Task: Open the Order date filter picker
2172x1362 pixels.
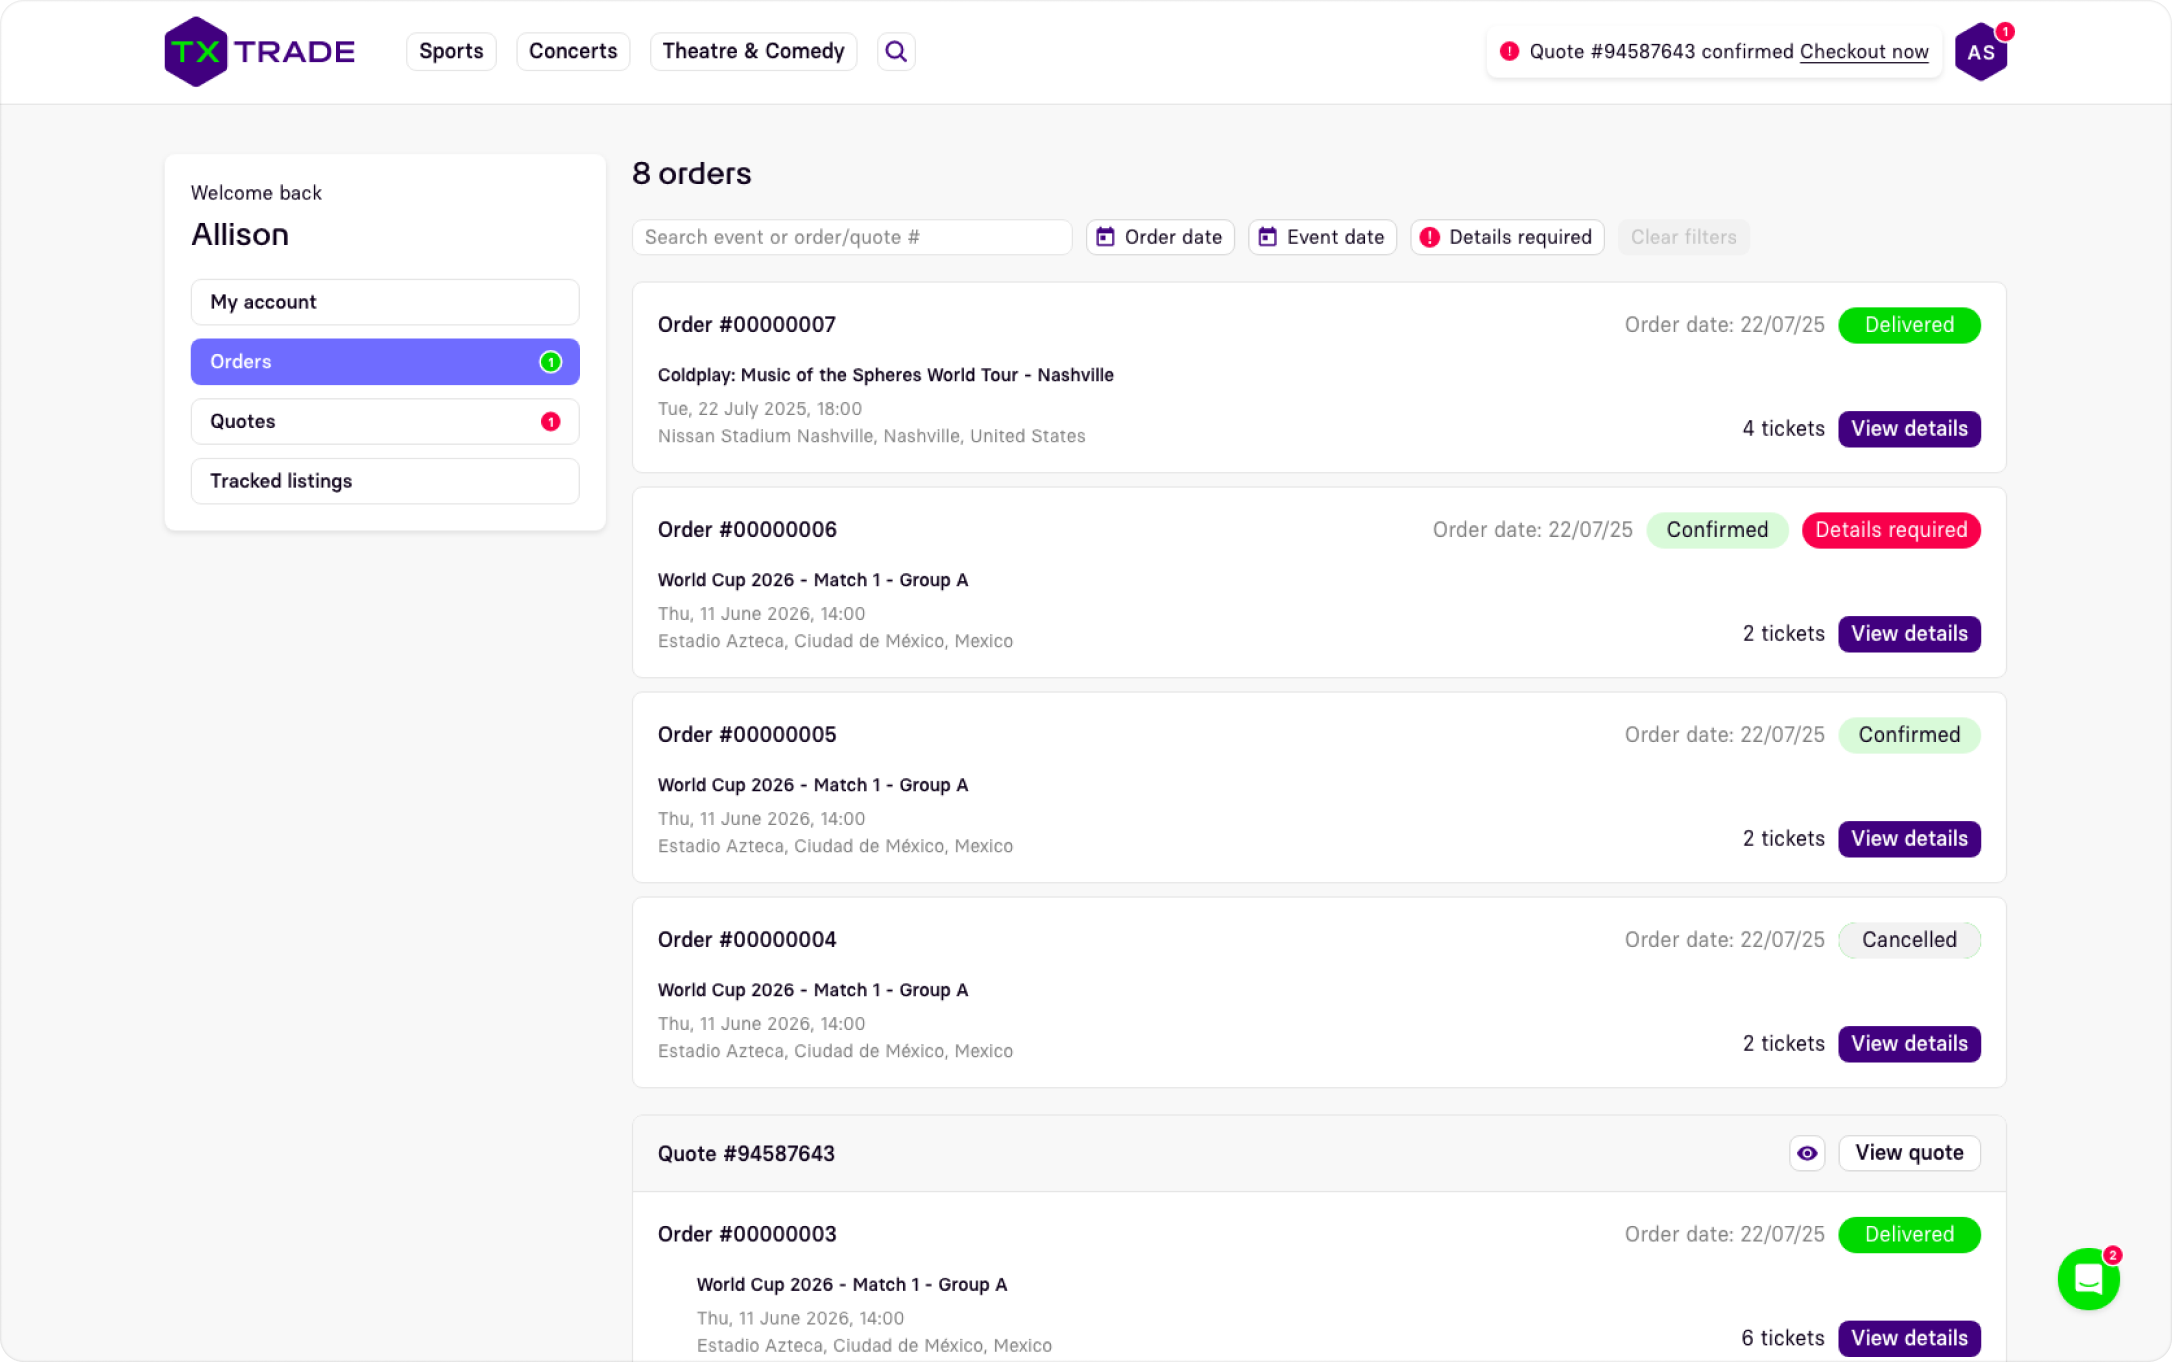Action: coord(1160,237)
